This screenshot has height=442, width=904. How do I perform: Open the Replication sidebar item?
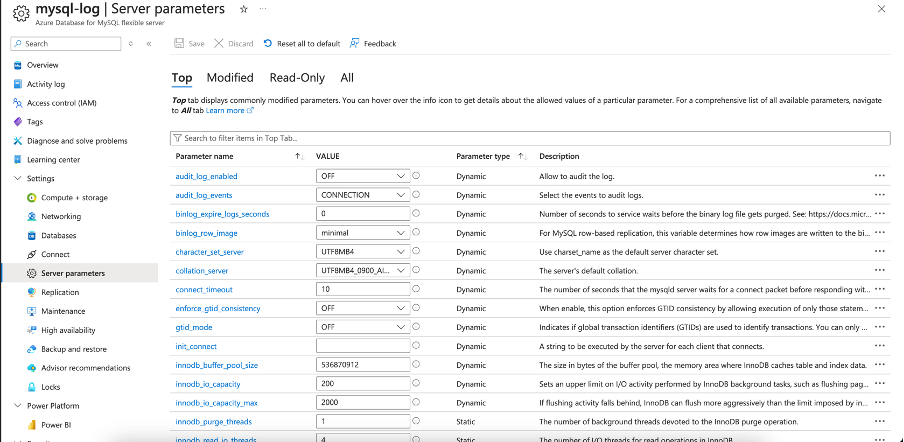[x=60, y=292]
